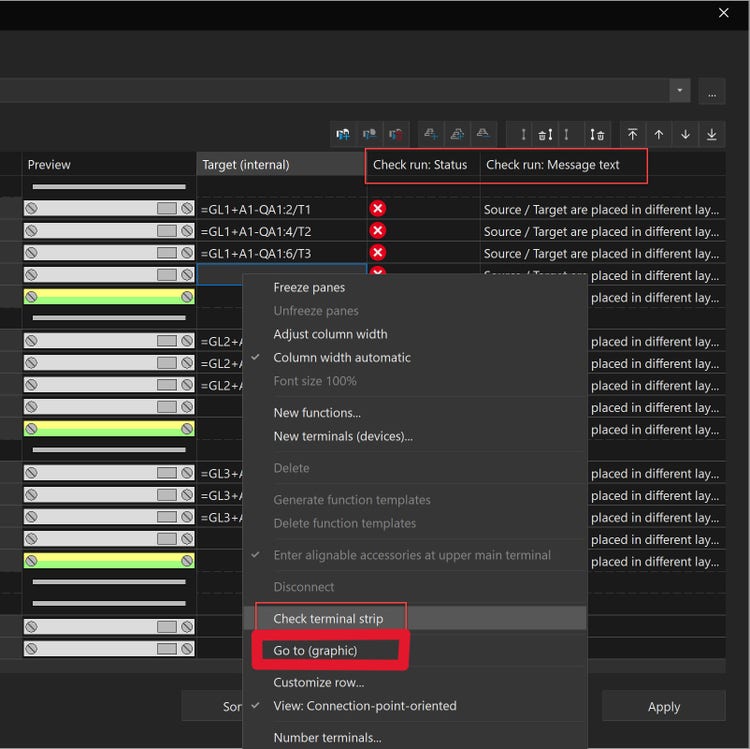Screen dimensions: 750x749
Task: Click the red error icon for =GL1+A1-QA1:2/T1
Action: click(x=378, y=208)
